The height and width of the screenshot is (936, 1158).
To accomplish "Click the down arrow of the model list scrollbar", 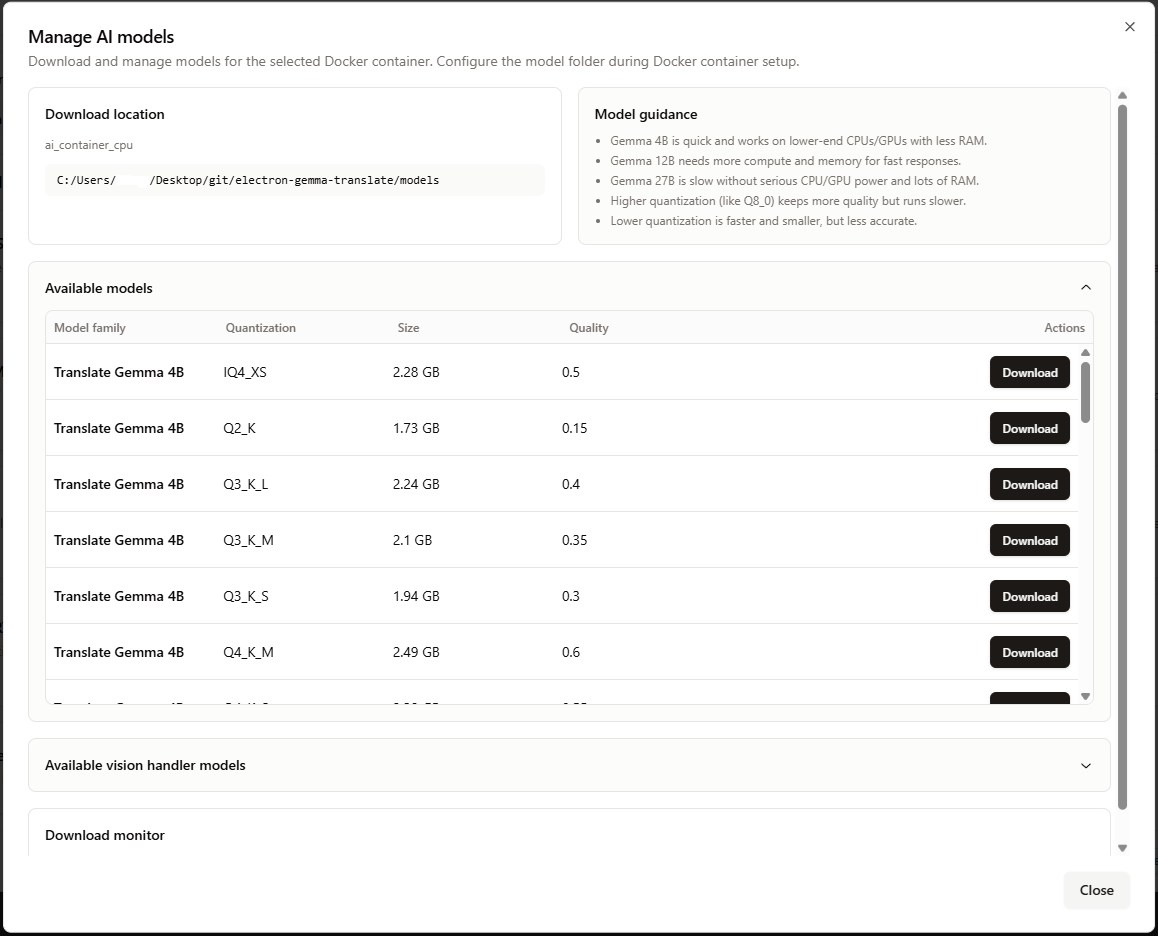I will (x=1086, y=694).
